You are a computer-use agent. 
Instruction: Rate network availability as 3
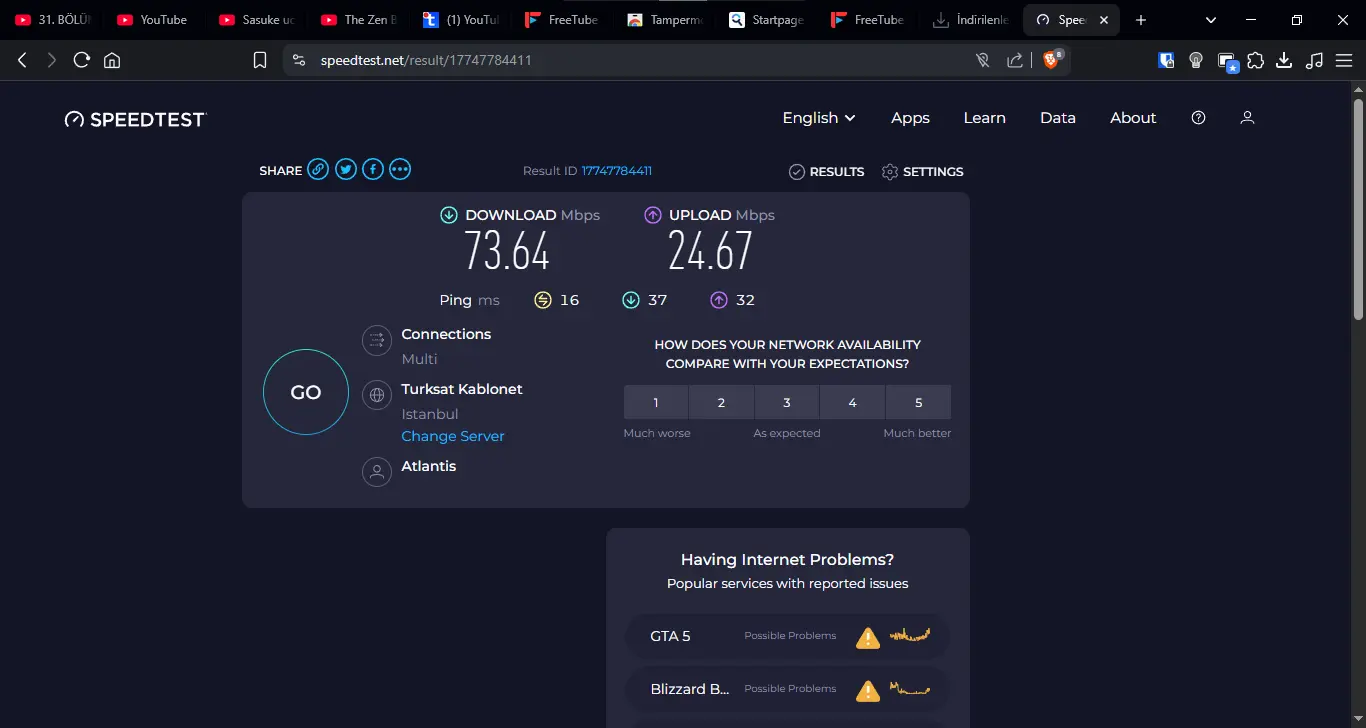[787, 402]
